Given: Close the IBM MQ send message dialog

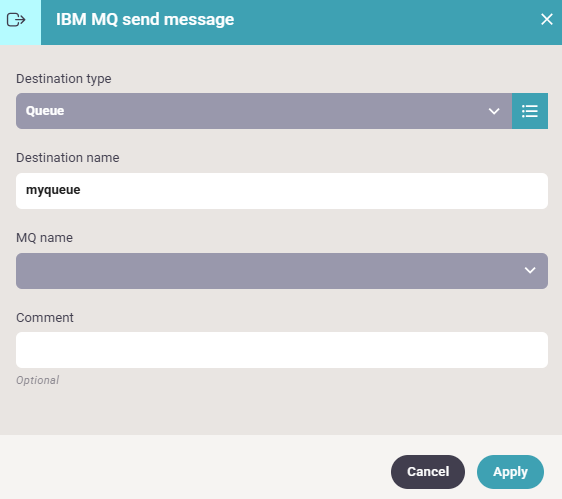Looking at the screenshot, I should point(547,19).
